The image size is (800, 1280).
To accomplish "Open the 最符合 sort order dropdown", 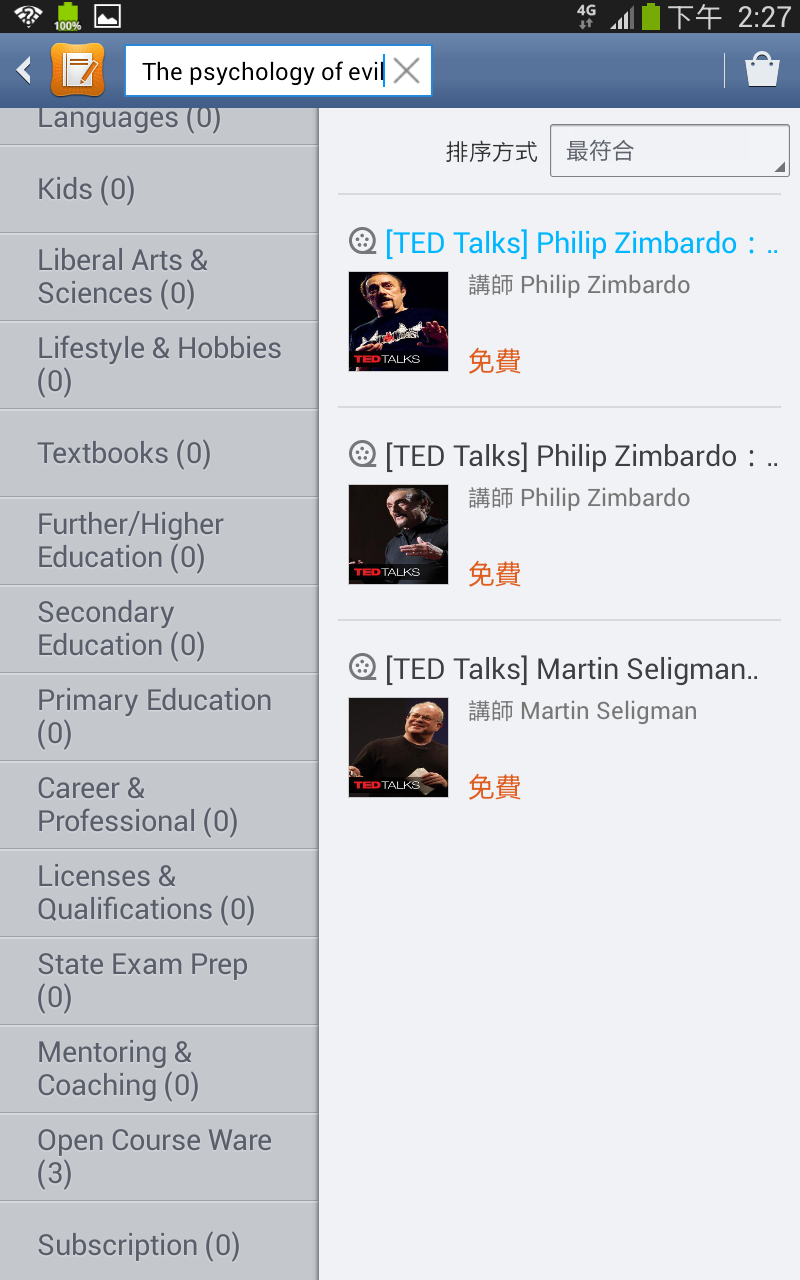I will pos(669,151).
